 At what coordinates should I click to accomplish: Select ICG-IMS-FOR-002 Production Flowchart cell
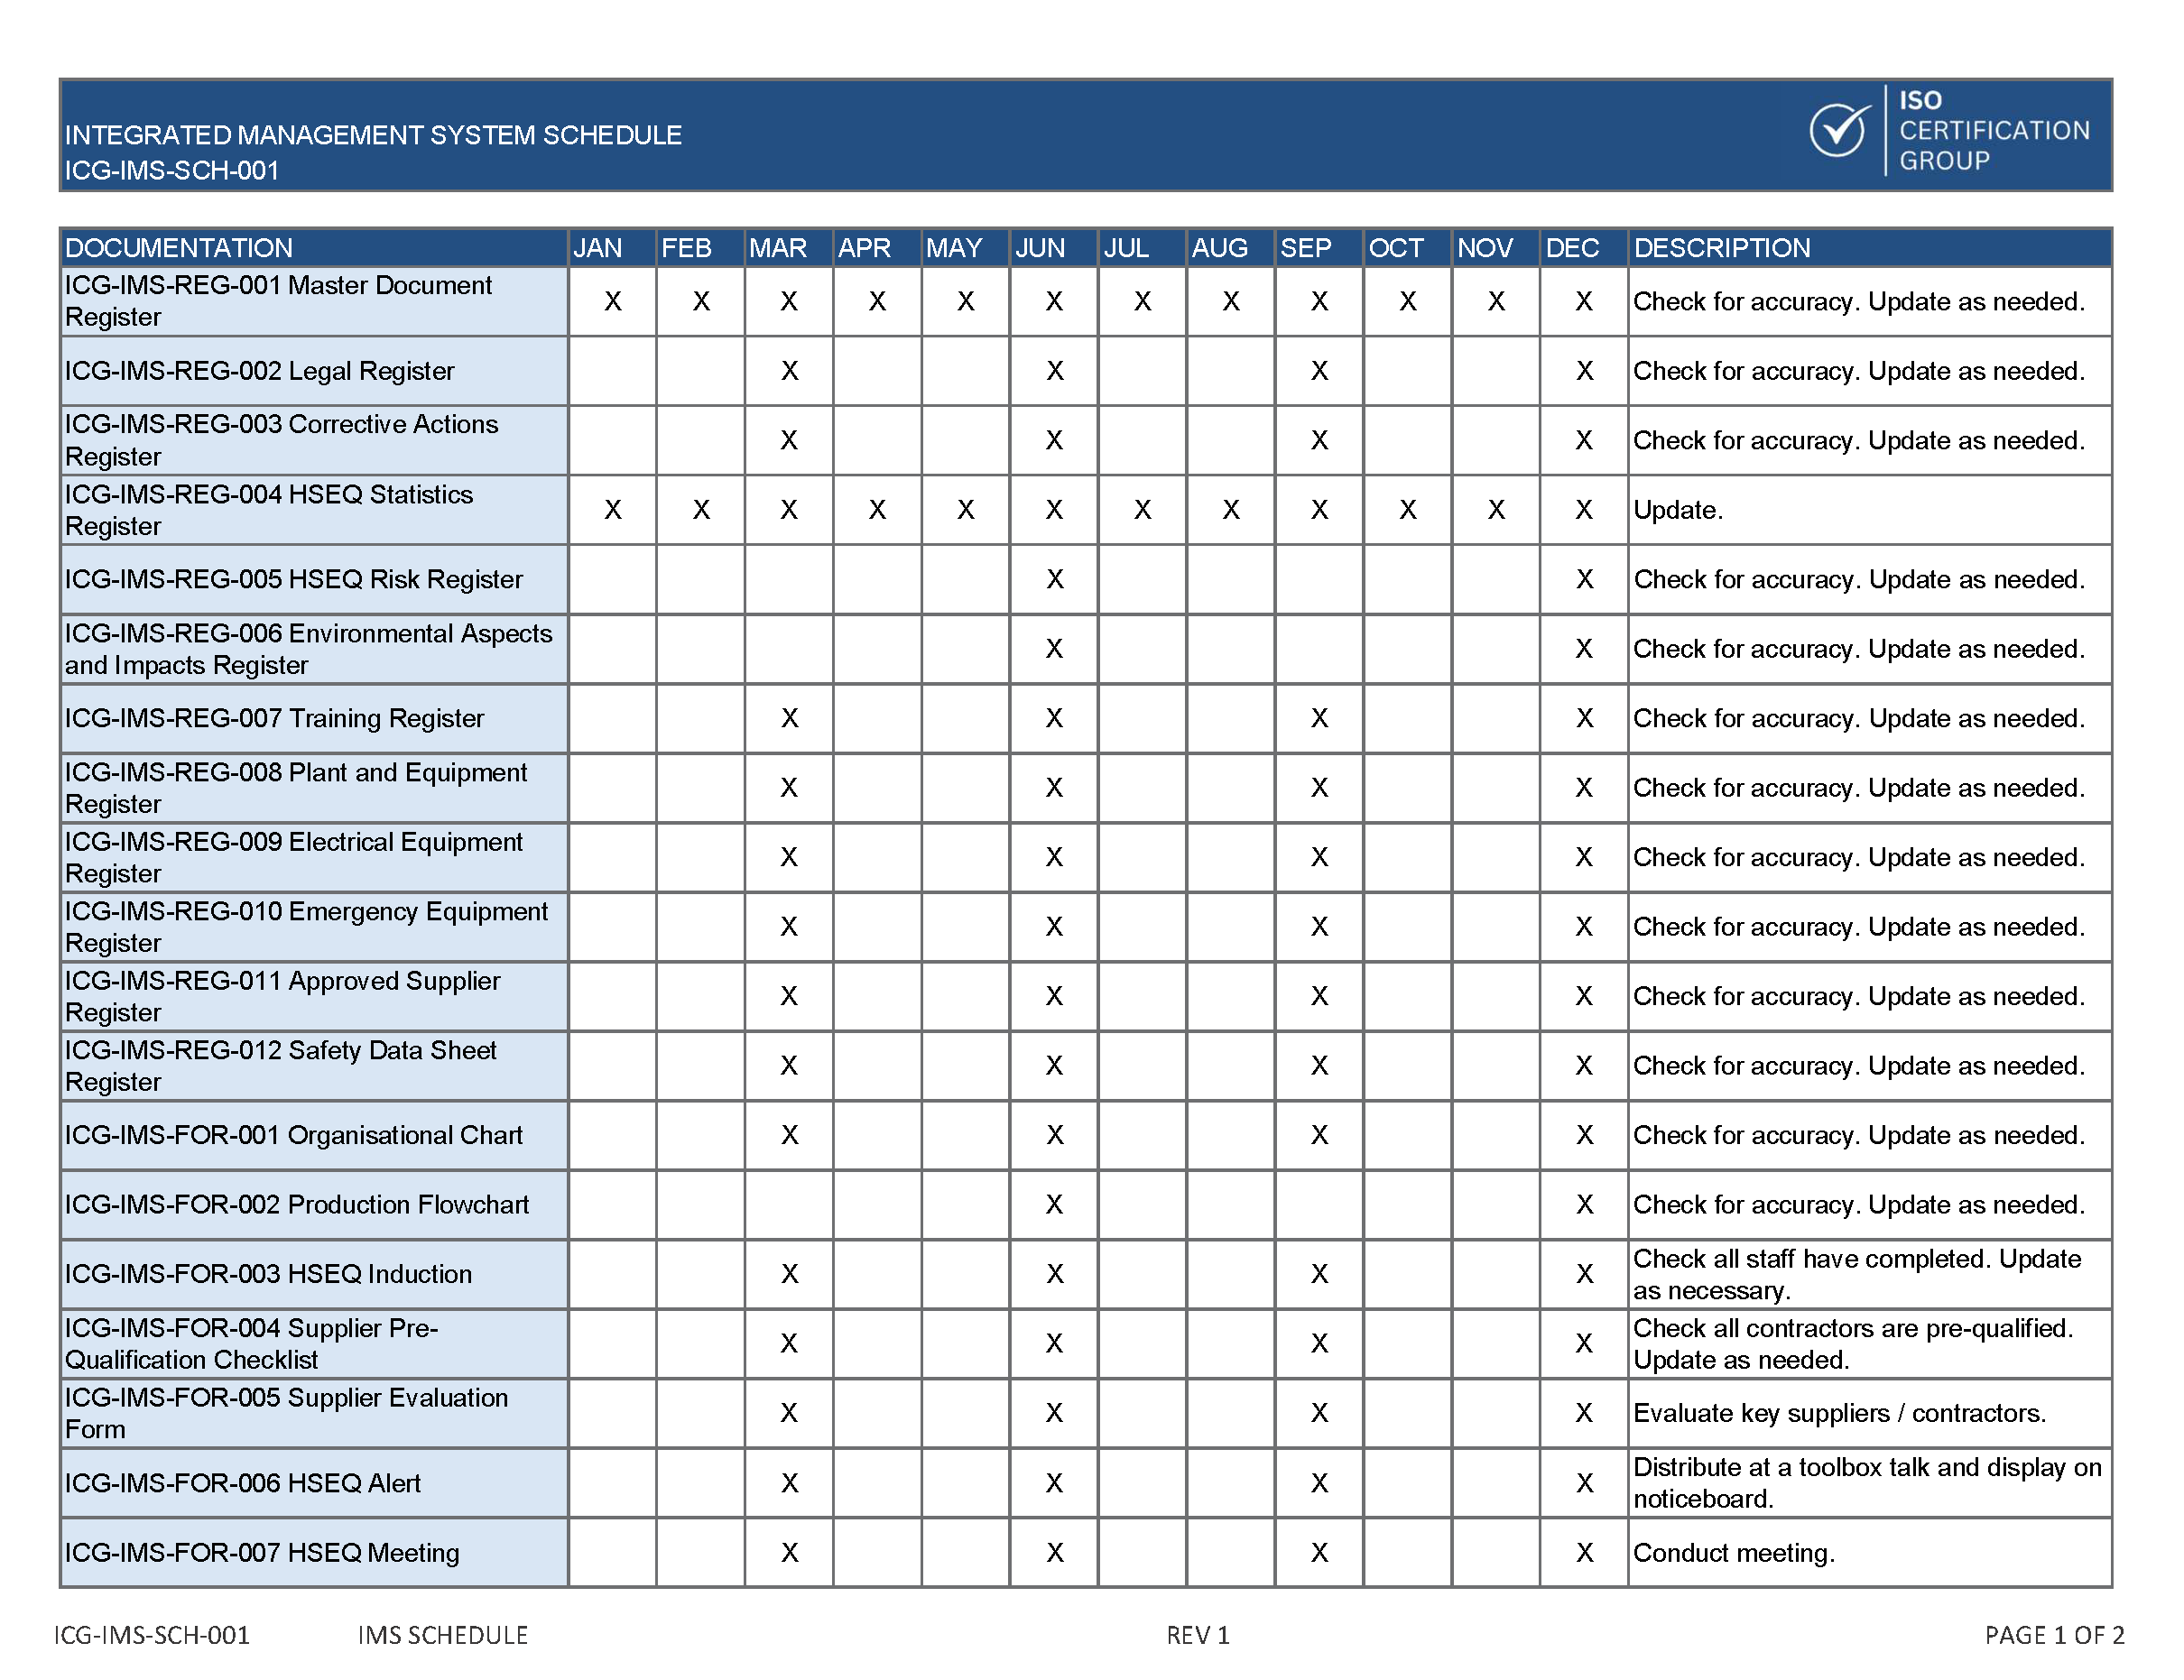click(x=314, y=1205)
